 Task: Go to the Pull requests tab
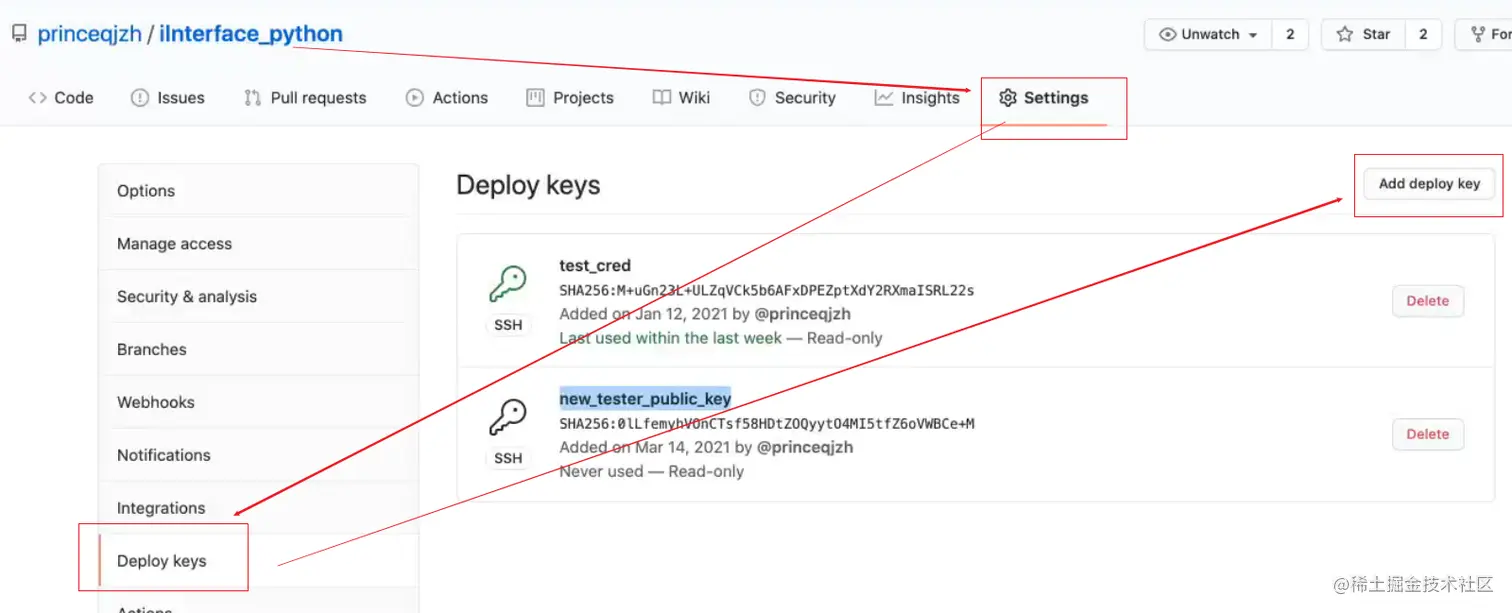pos(305,98)
